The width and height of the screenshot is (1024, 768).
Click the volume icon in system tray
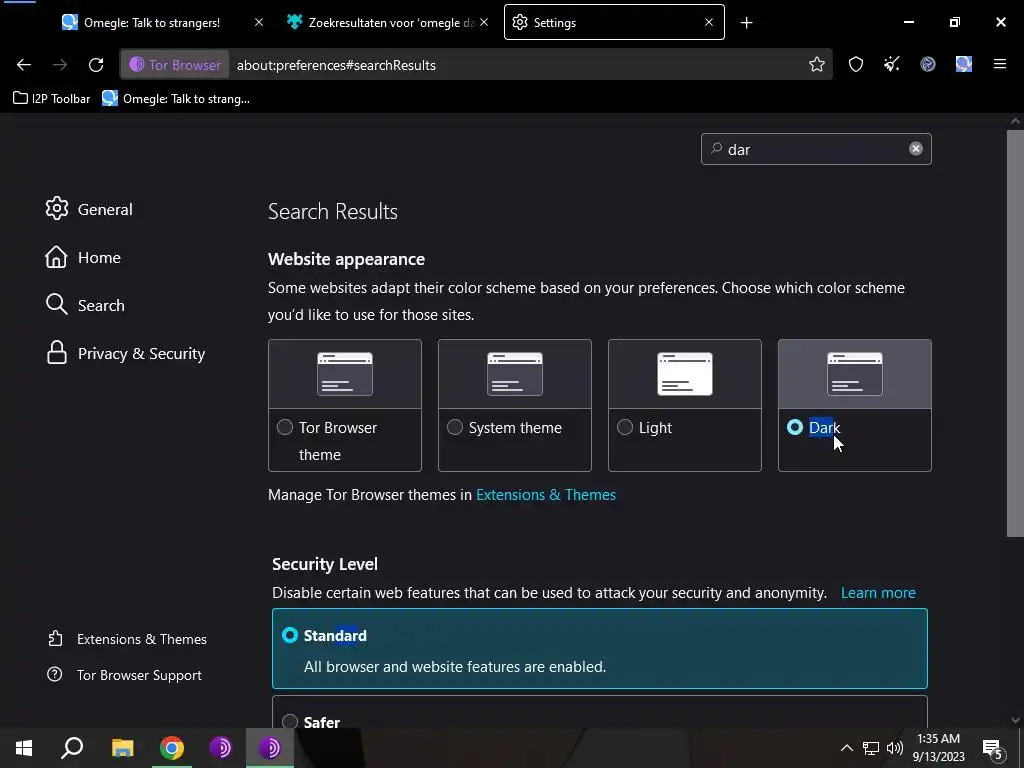pyautogui.click(x=895, y=748)
